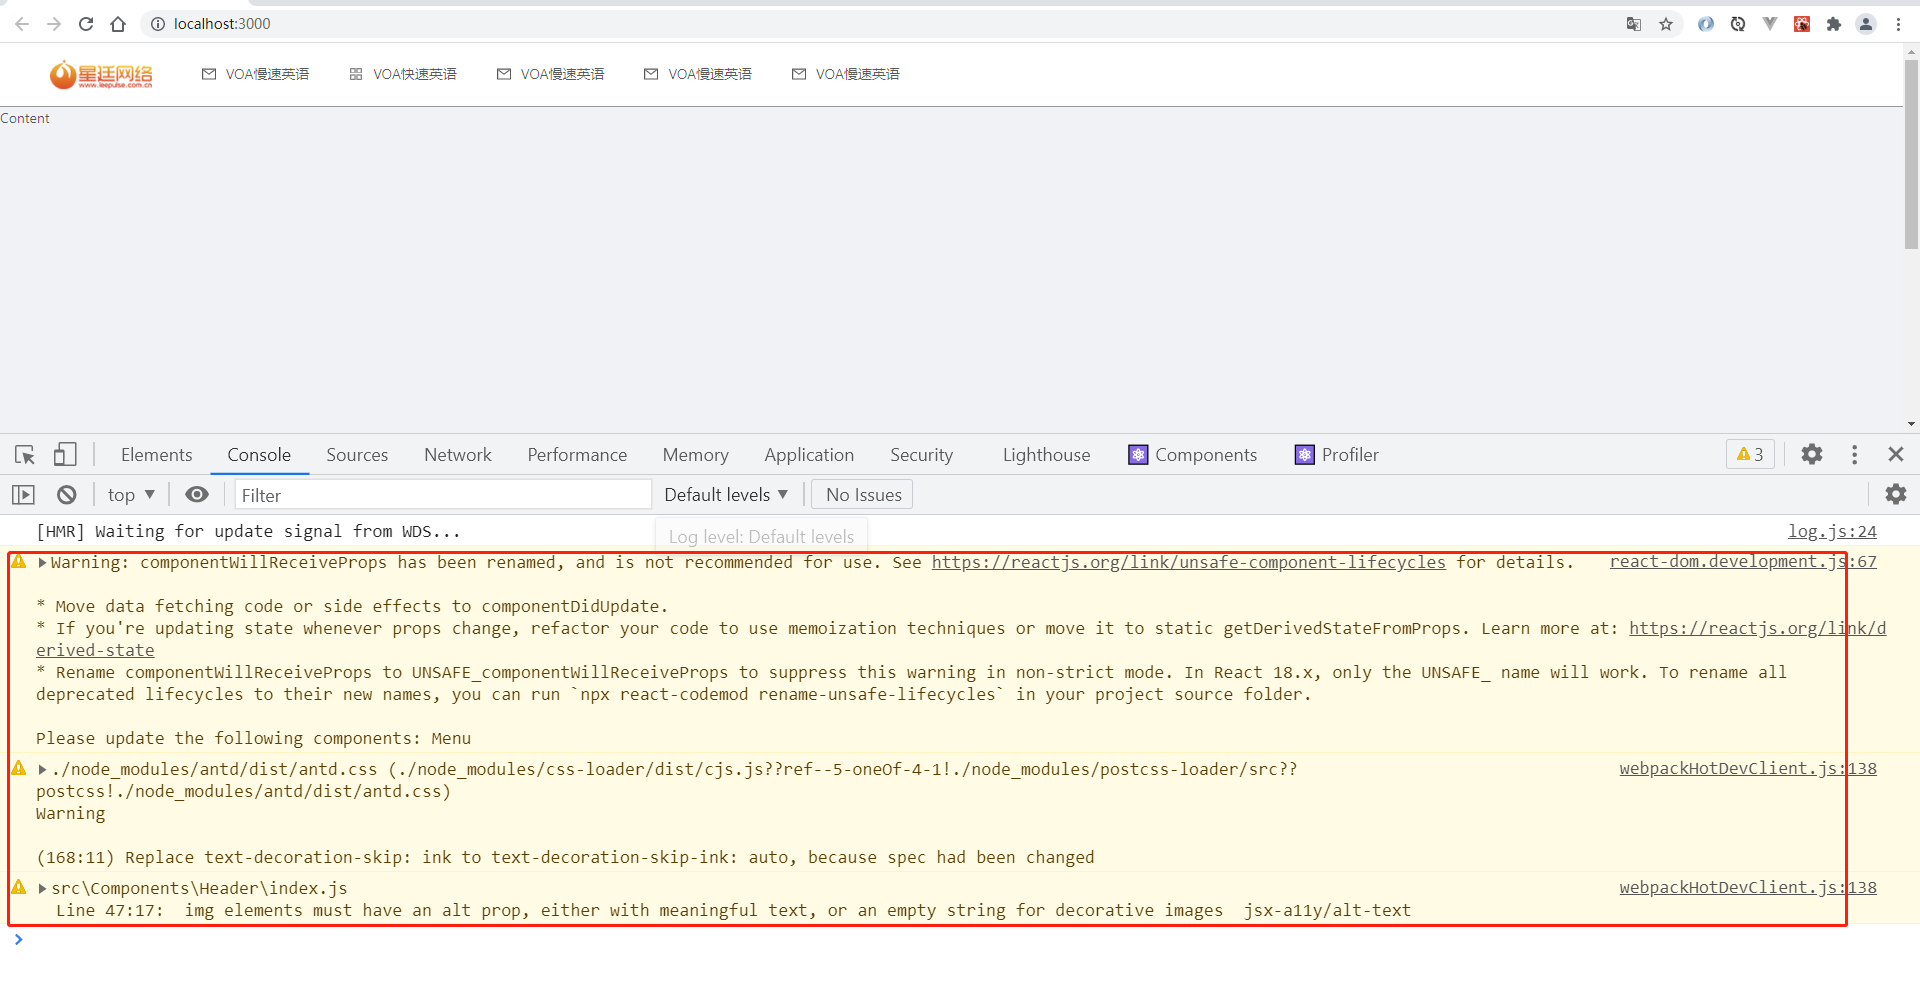Show the console sidebar
Image resolution: width=1920 pixels, height=990 pixels.
coord(23,495)
